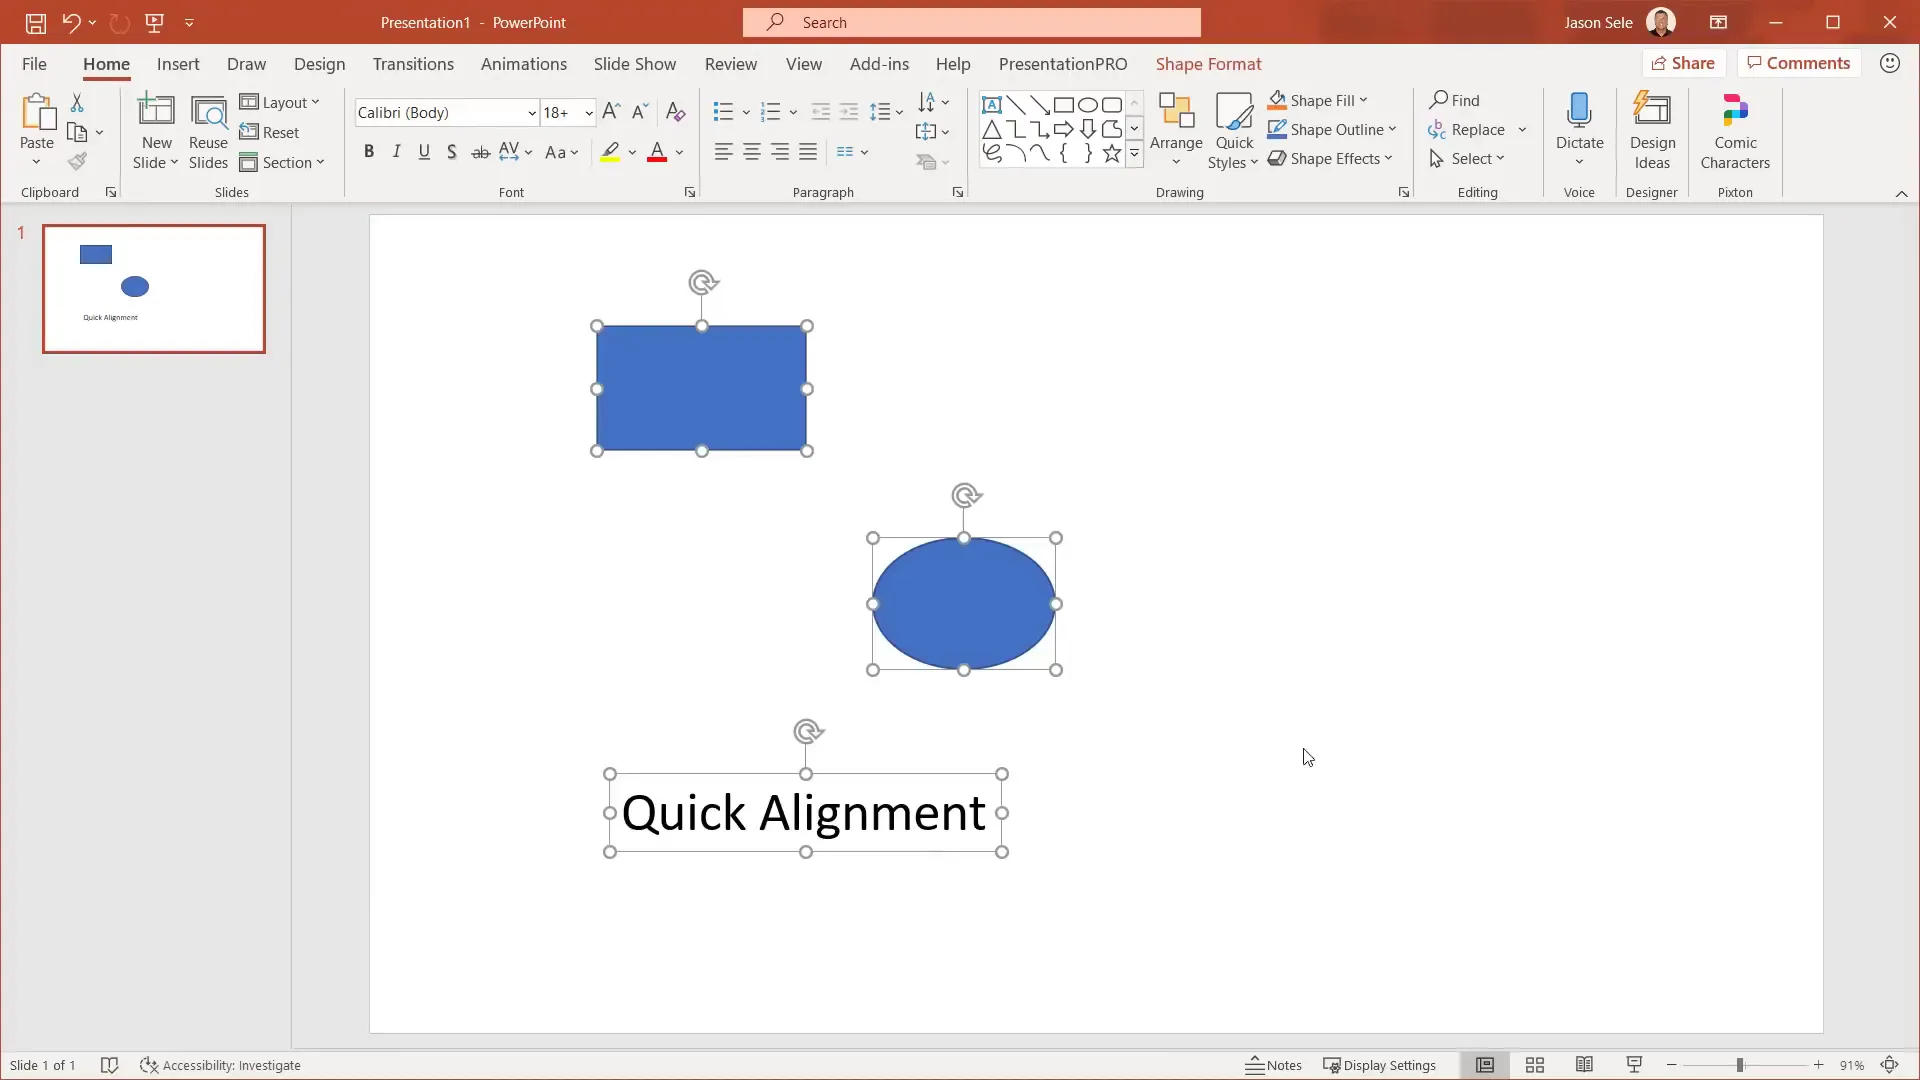Toggle the Notes pane
The image size is (1920, 1080).
pyautogui.click(x=1273, y=1065)
